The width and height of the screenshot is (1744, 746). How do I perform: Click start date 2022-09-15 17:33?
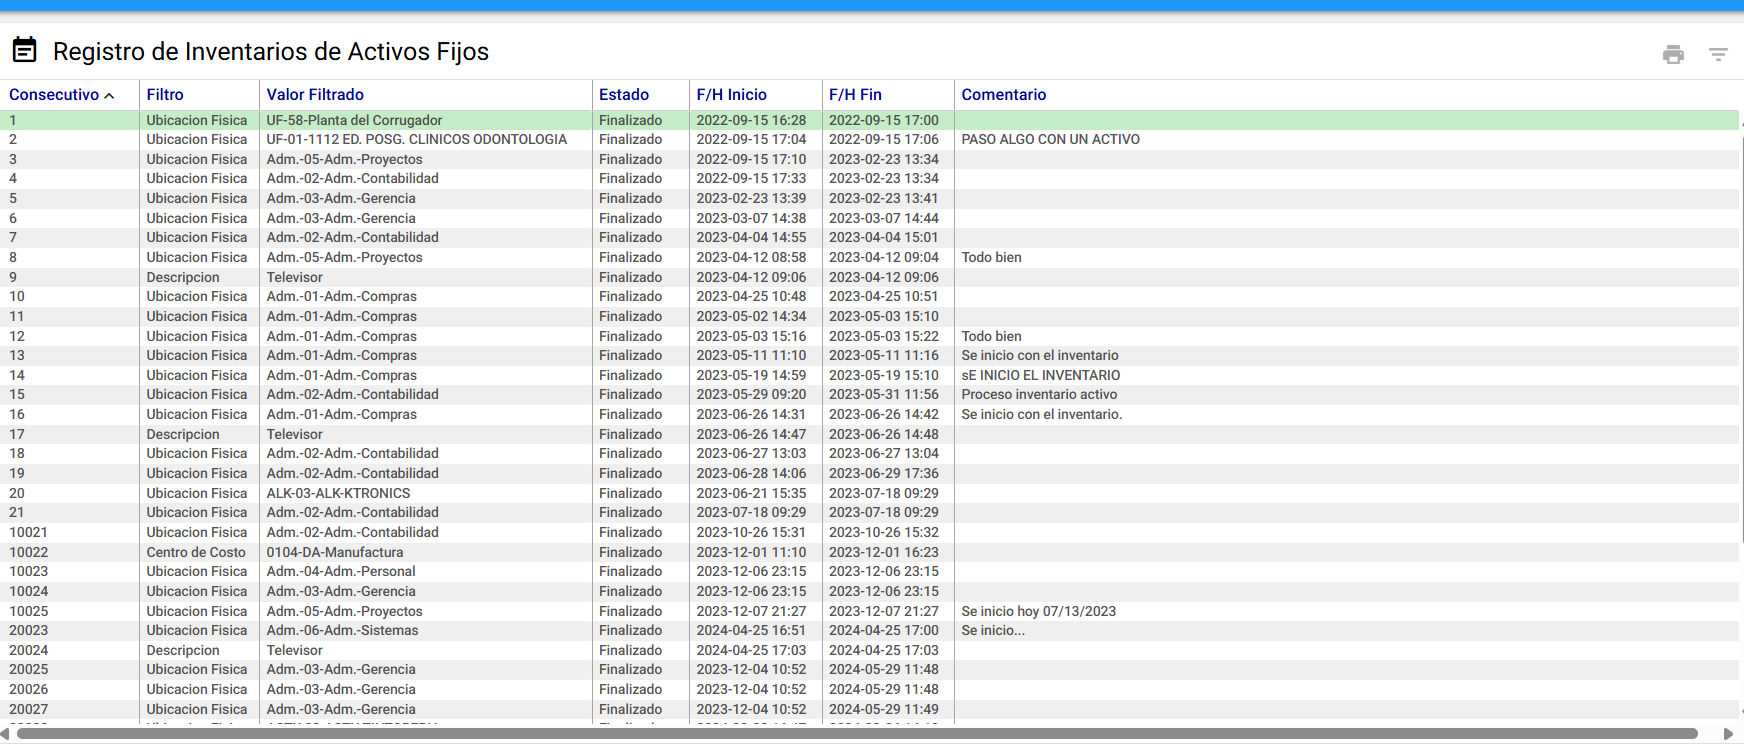(751, 179)
